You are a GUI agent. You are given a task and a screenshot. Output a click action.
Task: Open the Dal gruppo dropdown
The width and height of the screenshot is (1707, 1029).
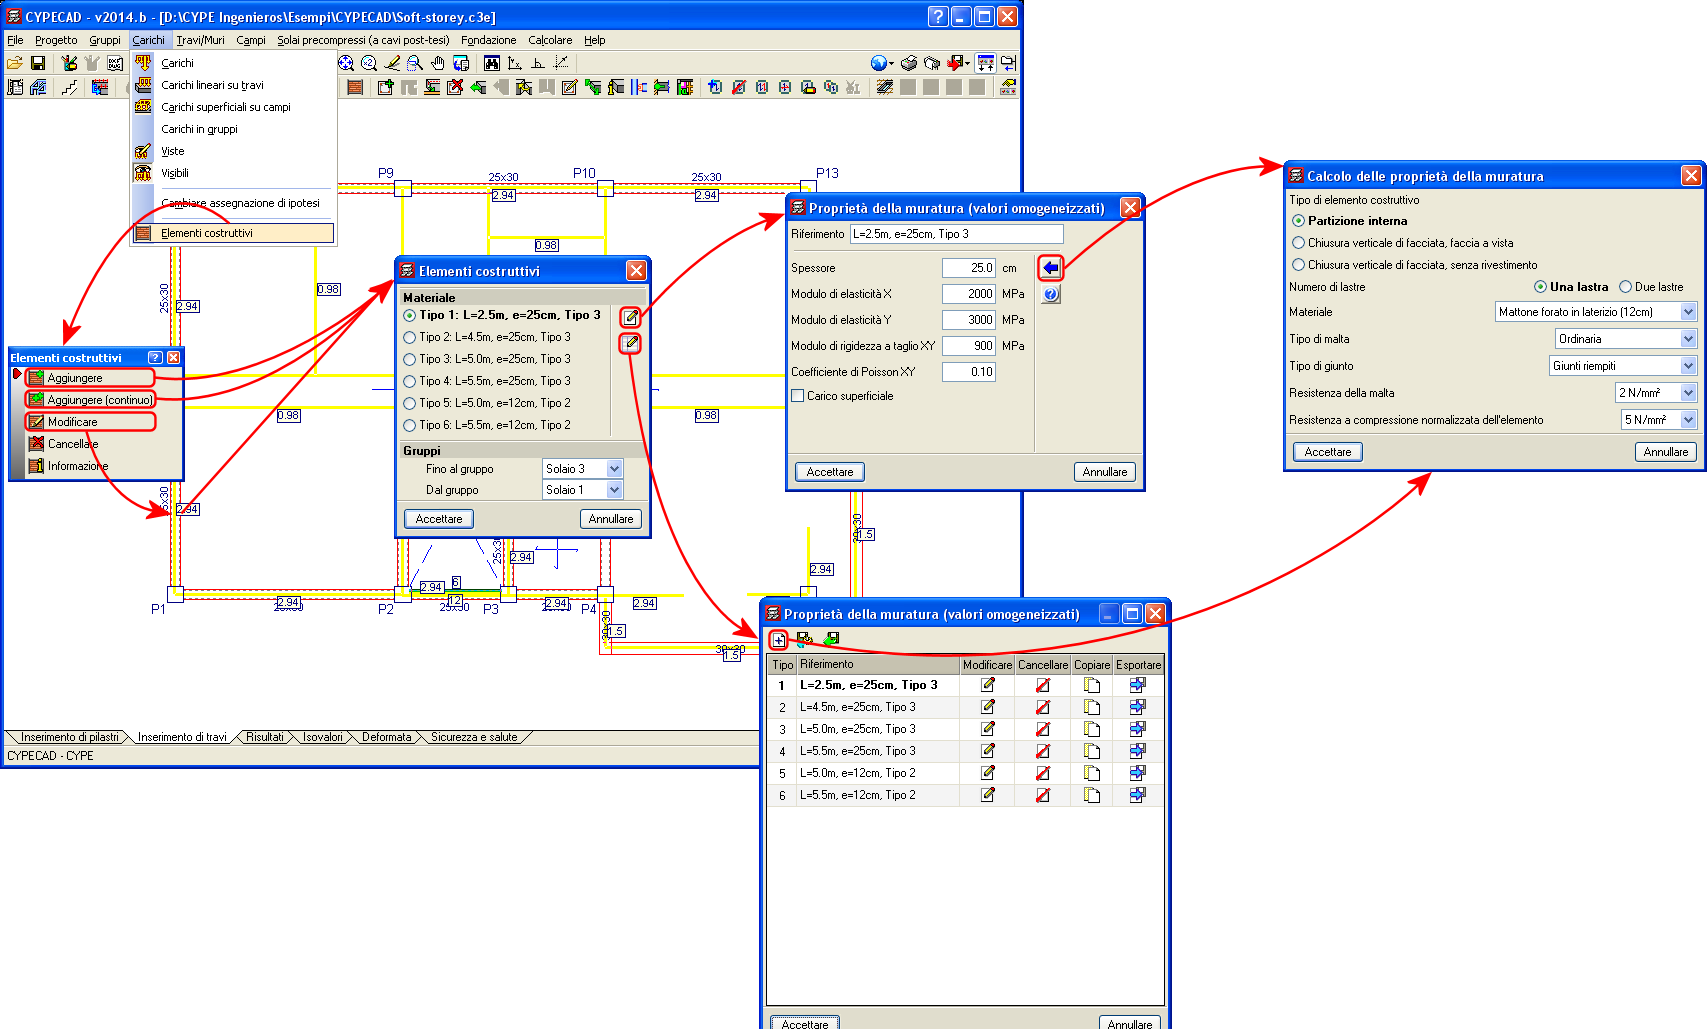[x=614, y=489]
